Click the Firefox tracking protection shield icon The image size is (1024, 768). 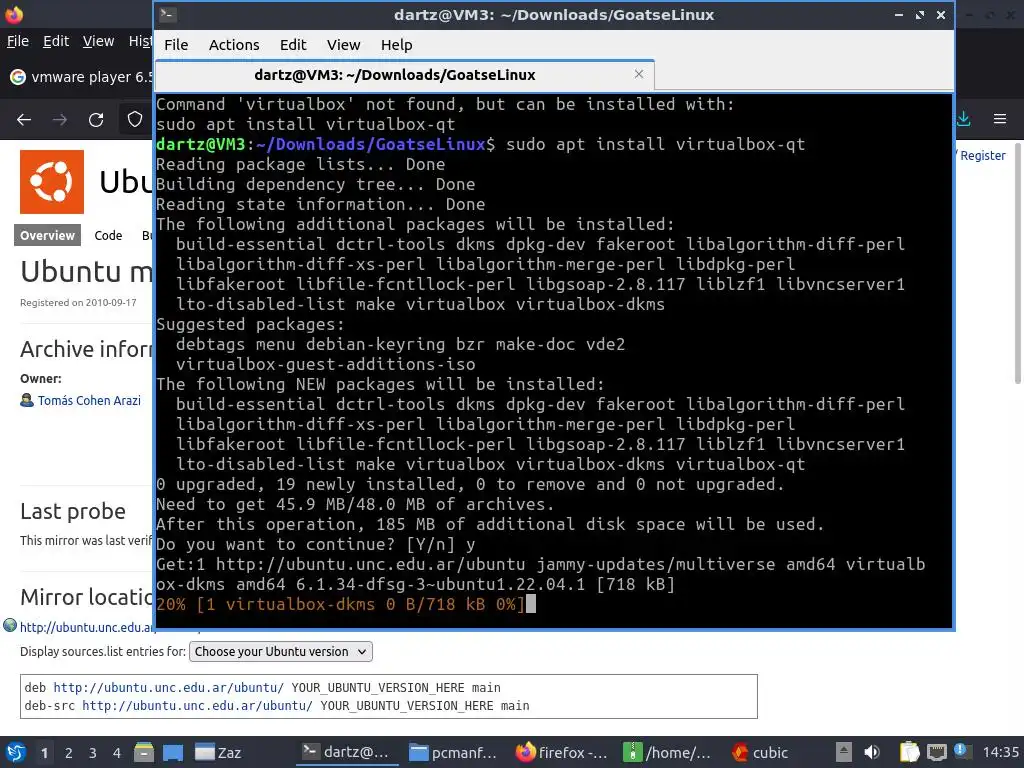135,119
